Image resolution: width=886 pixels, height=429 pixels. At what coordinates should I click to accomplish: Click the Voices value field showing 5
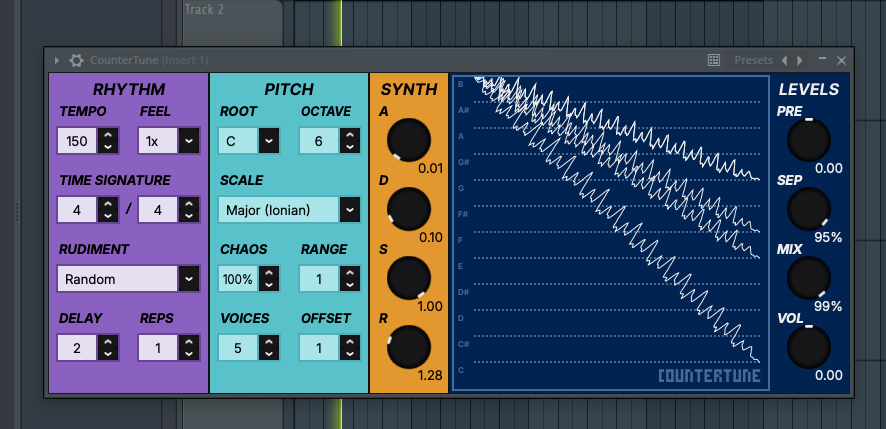pos(238,348)
